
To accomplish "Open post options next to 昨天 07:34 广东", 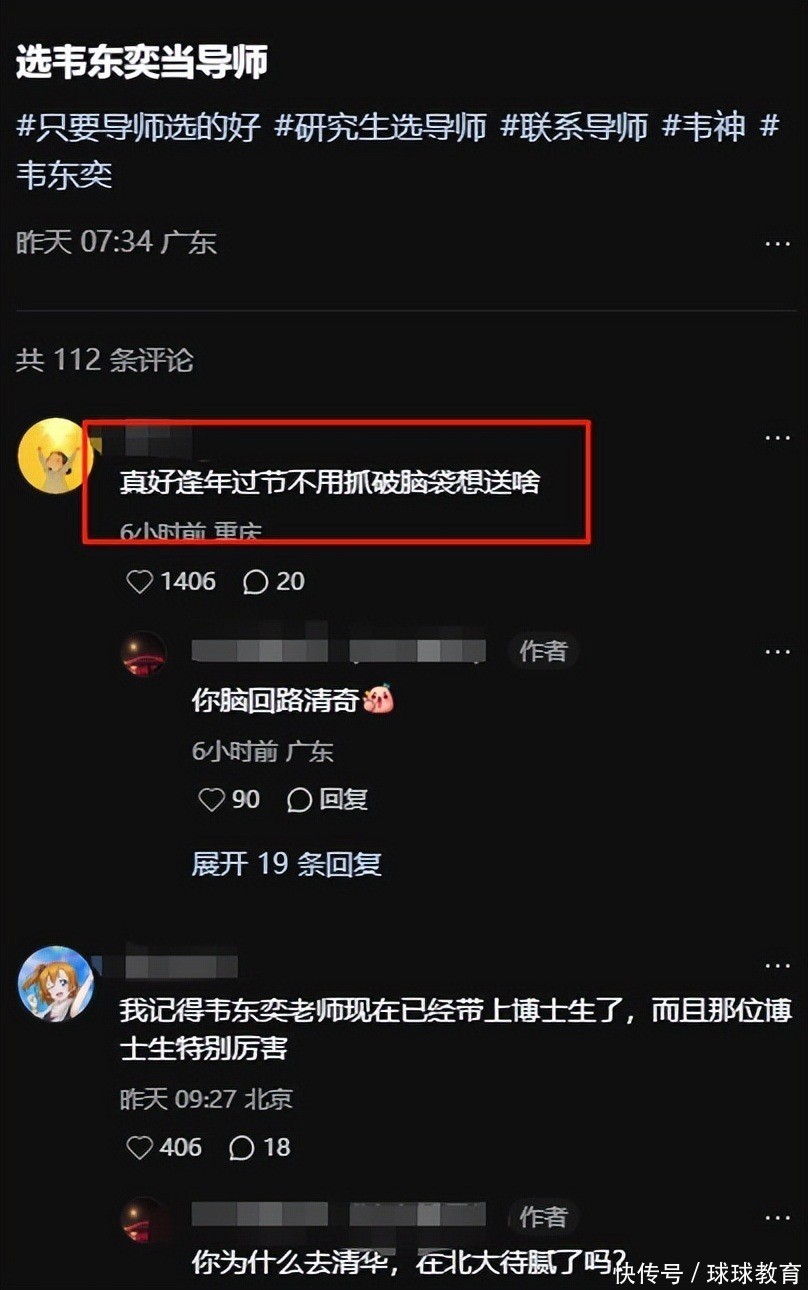I will click(778, 244).
